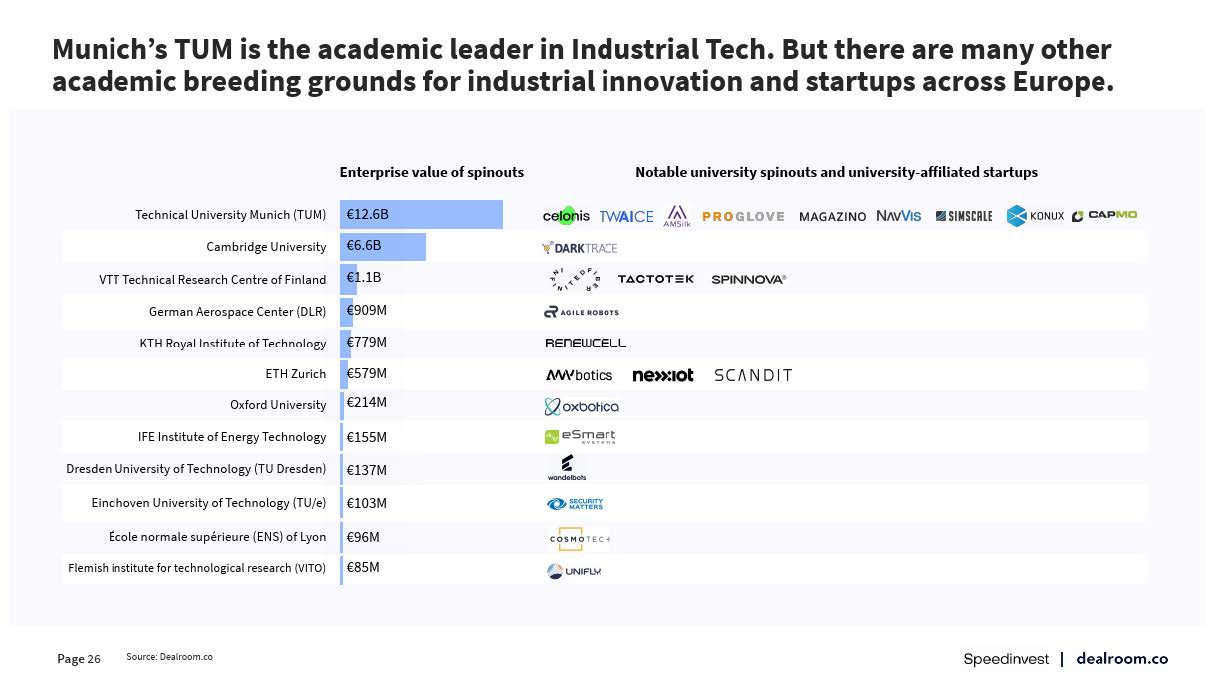This screenshot has width=1225, height=690.
Task: Click the Source: Dealroom.co text
Action: pos(169,657)
